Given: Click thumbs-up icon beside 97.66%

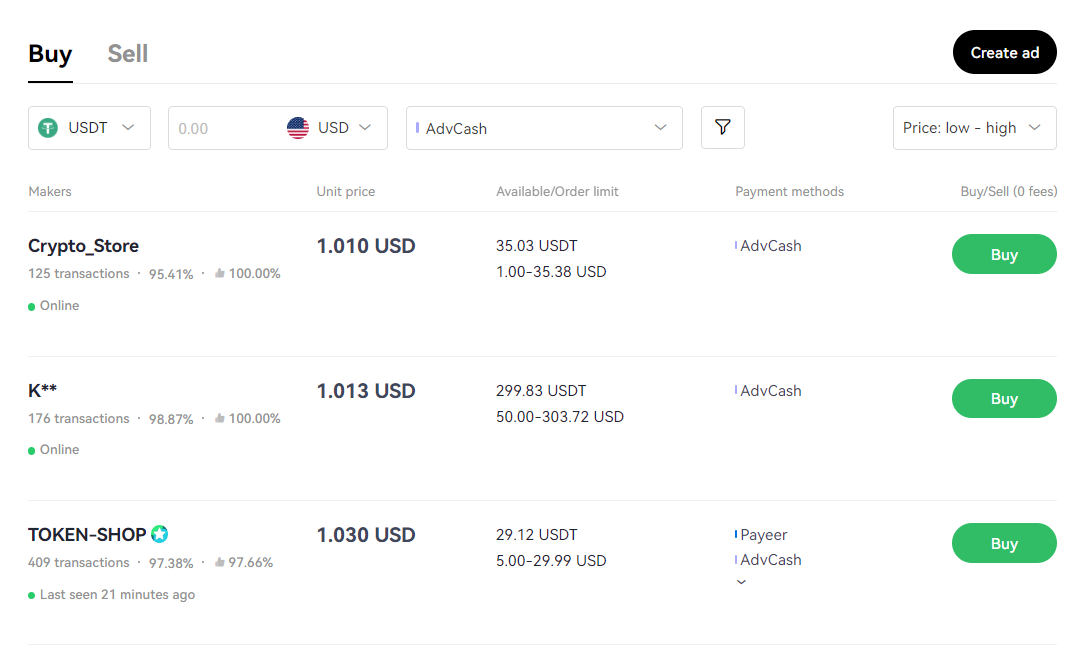Looking at the screenshot, I should tap(220, 562).
